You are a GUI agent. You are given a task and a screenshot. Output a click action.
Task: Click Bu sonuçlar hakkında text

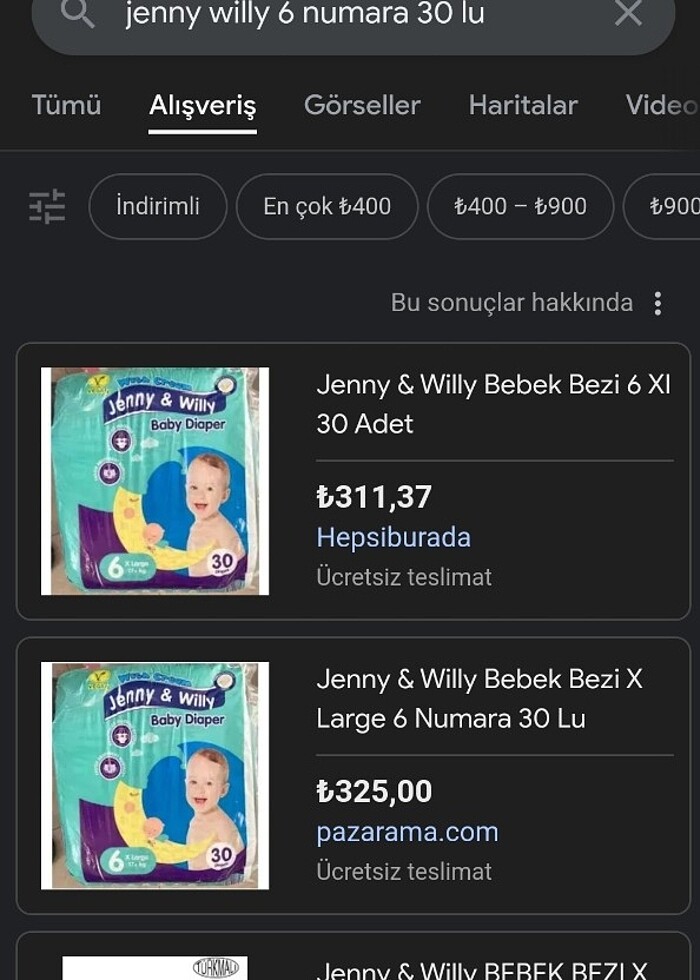pyautogui.click(x=511, y=303)
